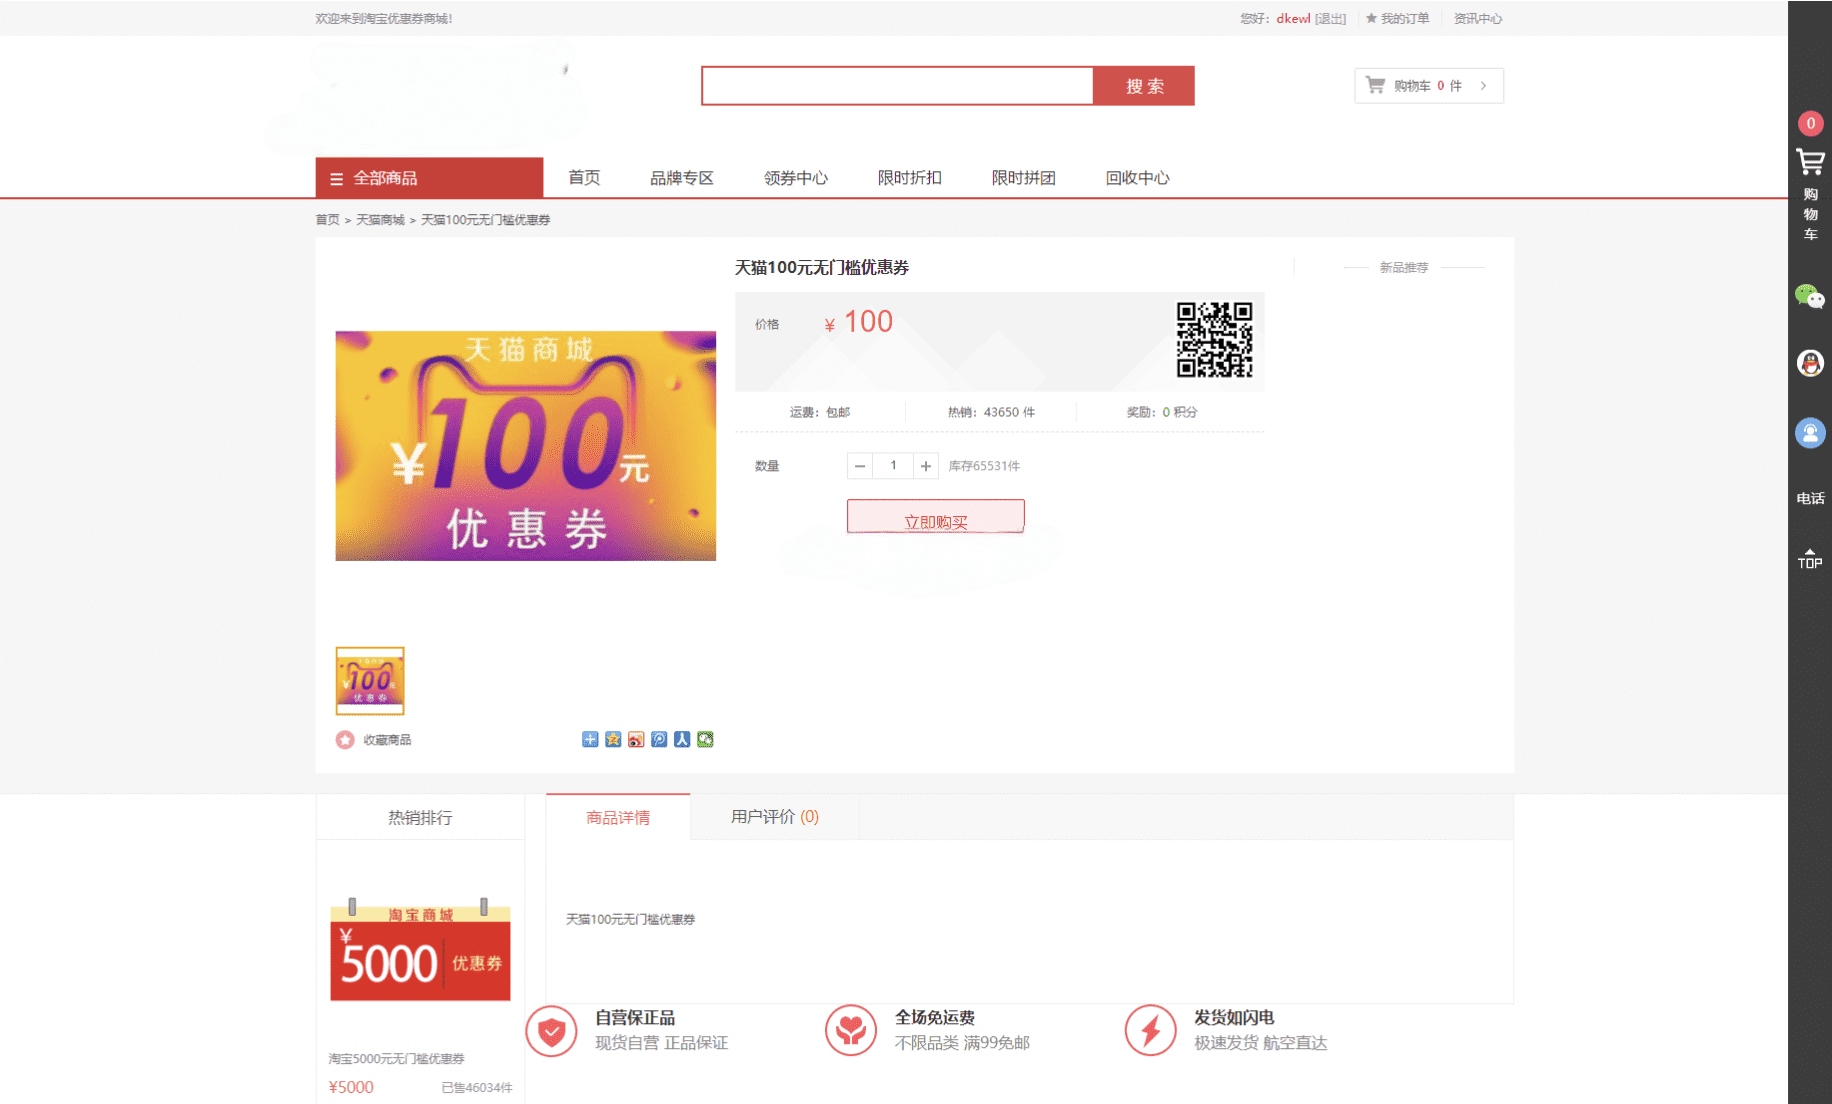Image resolution: width=1832 pixels, height=1104 pixels.
Task: Expand the 全部商品 category menu
Action: 429,178
